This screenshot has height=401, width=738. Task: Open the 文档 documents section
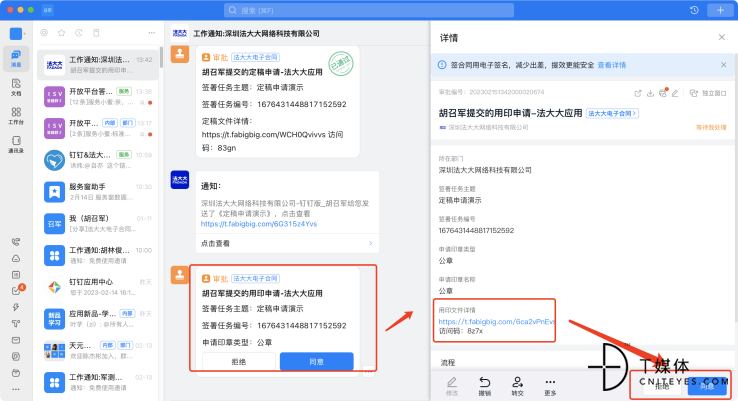[16, 87]
